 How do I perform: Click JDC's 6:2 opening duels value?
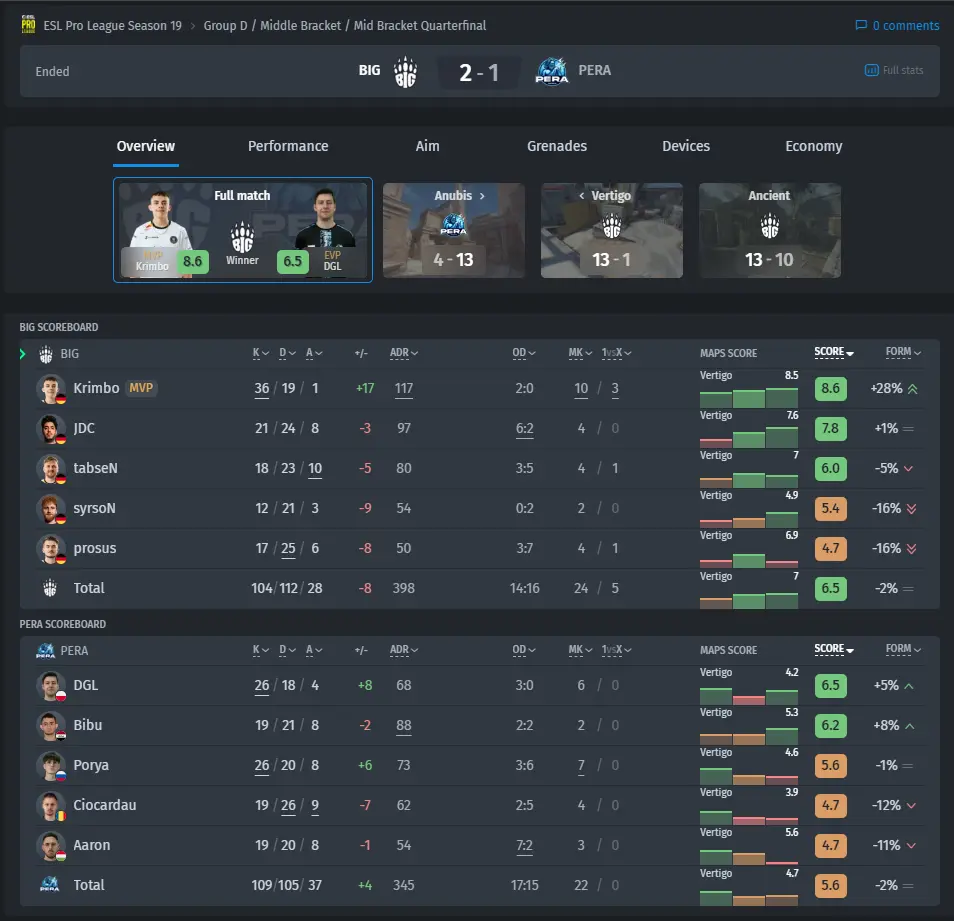coord(524,429)
